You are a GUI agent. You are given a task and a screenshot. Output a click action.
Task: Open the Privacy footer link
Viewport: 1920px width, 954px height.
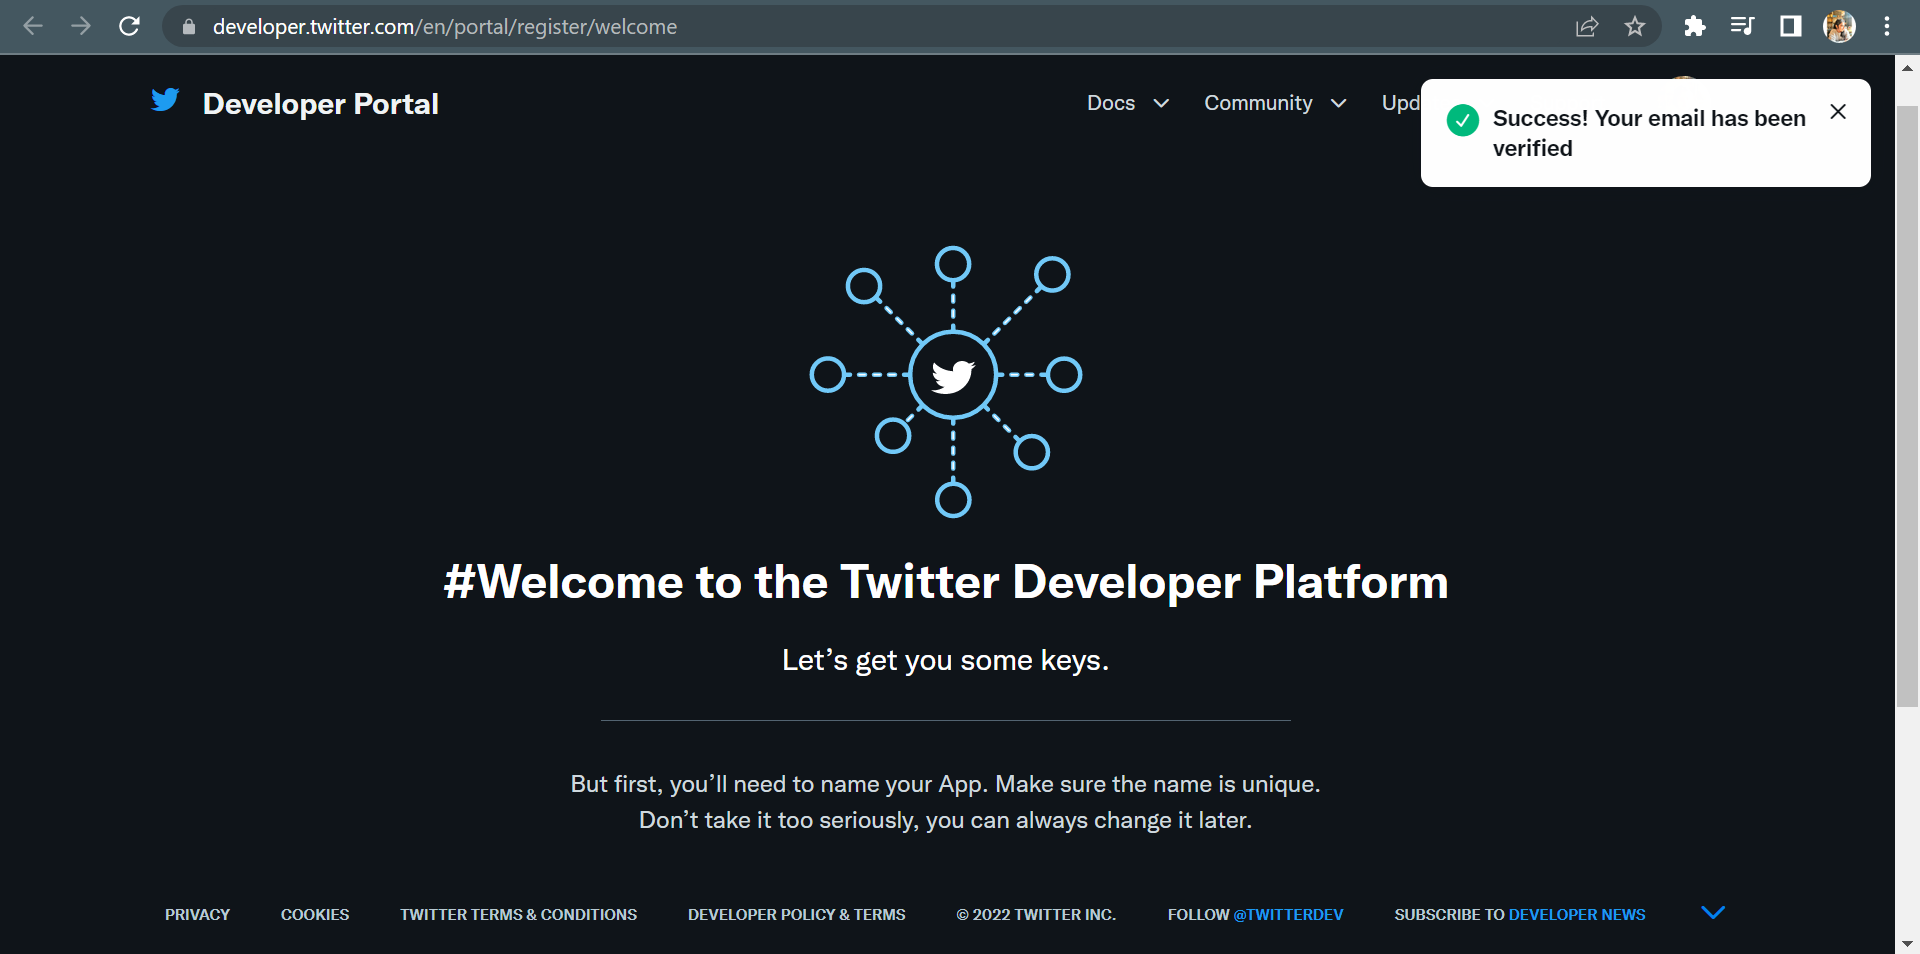197,915
